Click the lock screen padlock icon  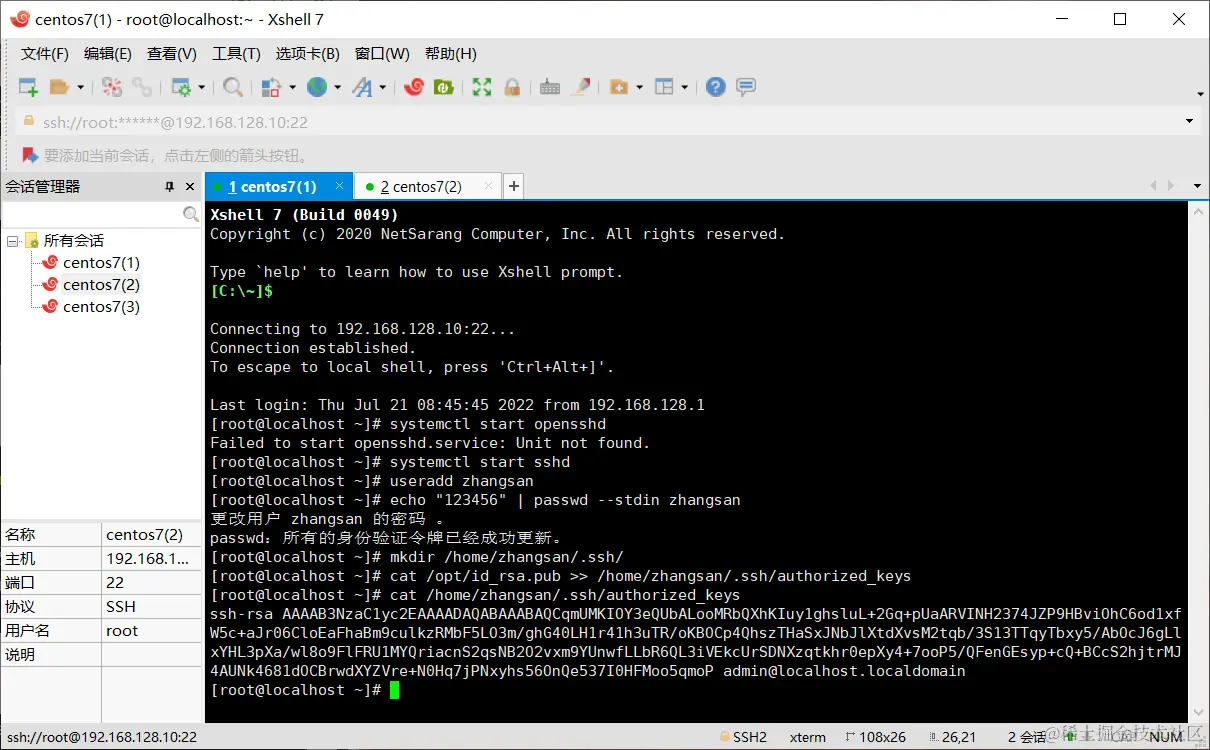tap(512, 88)
